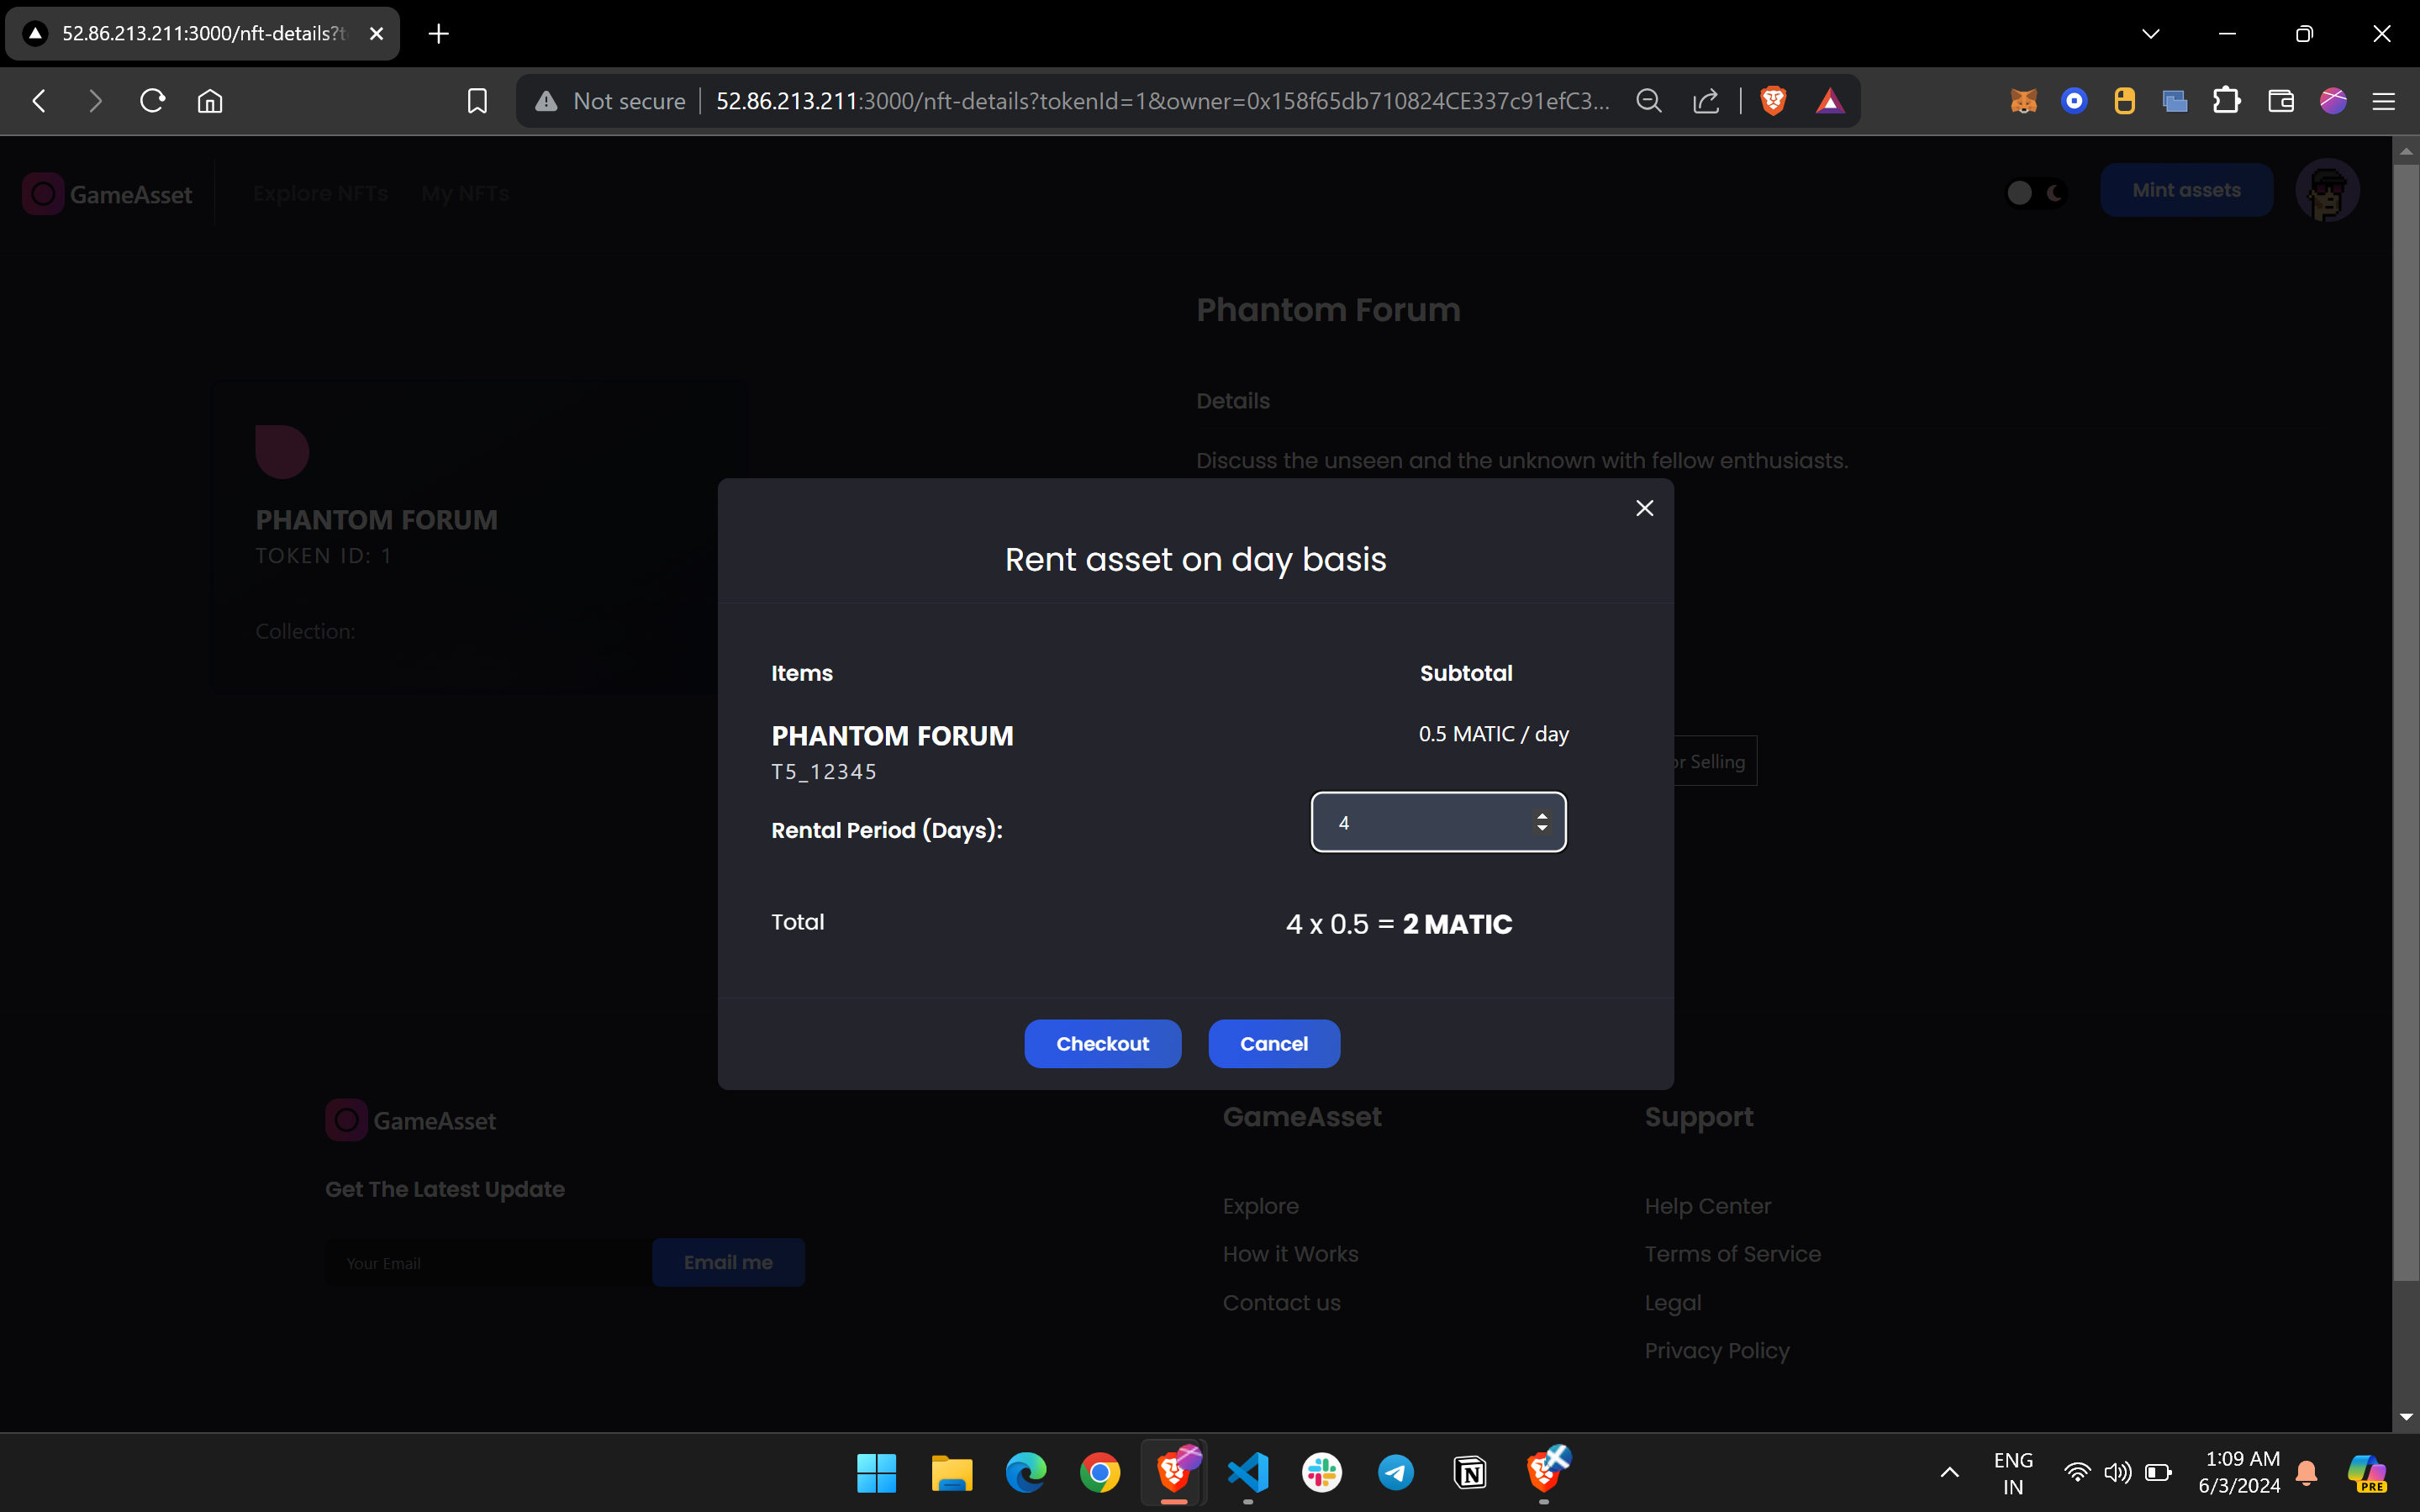
Task: Open the extensions puzzle icon
Action: click(x=2226, y=101)
